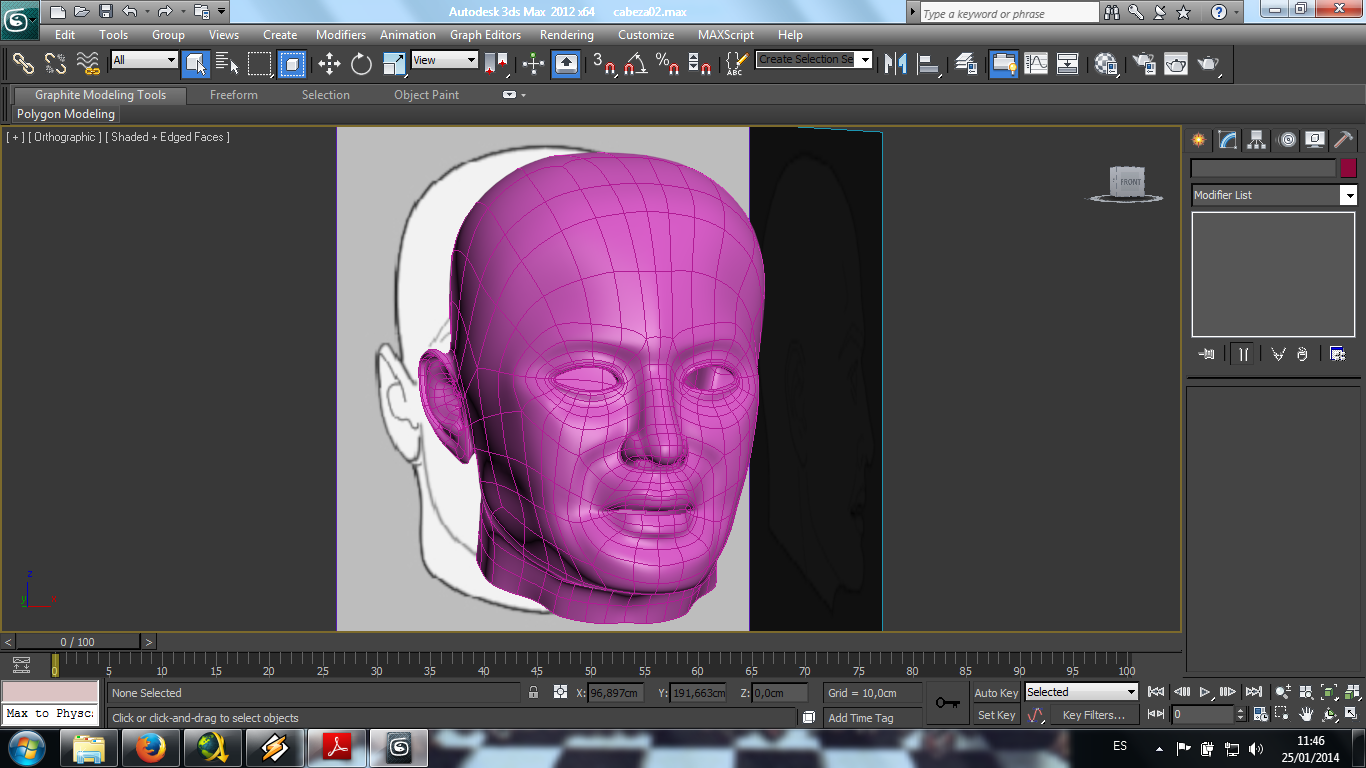Click the Key Filters button
Image resolution: width=1366 pixels, height=768 pixels.
pyautogui.click(x=1093, y=715)
